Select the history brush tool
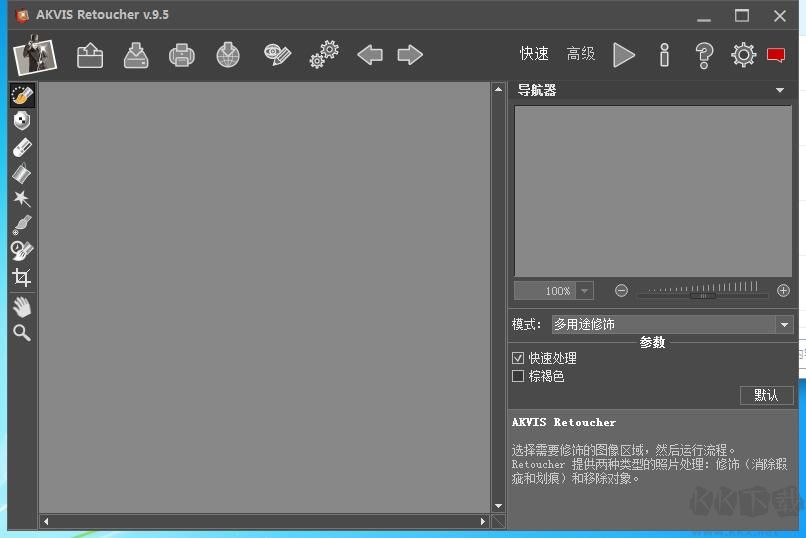This screenshot has width=806, height=538. (22, 251)
